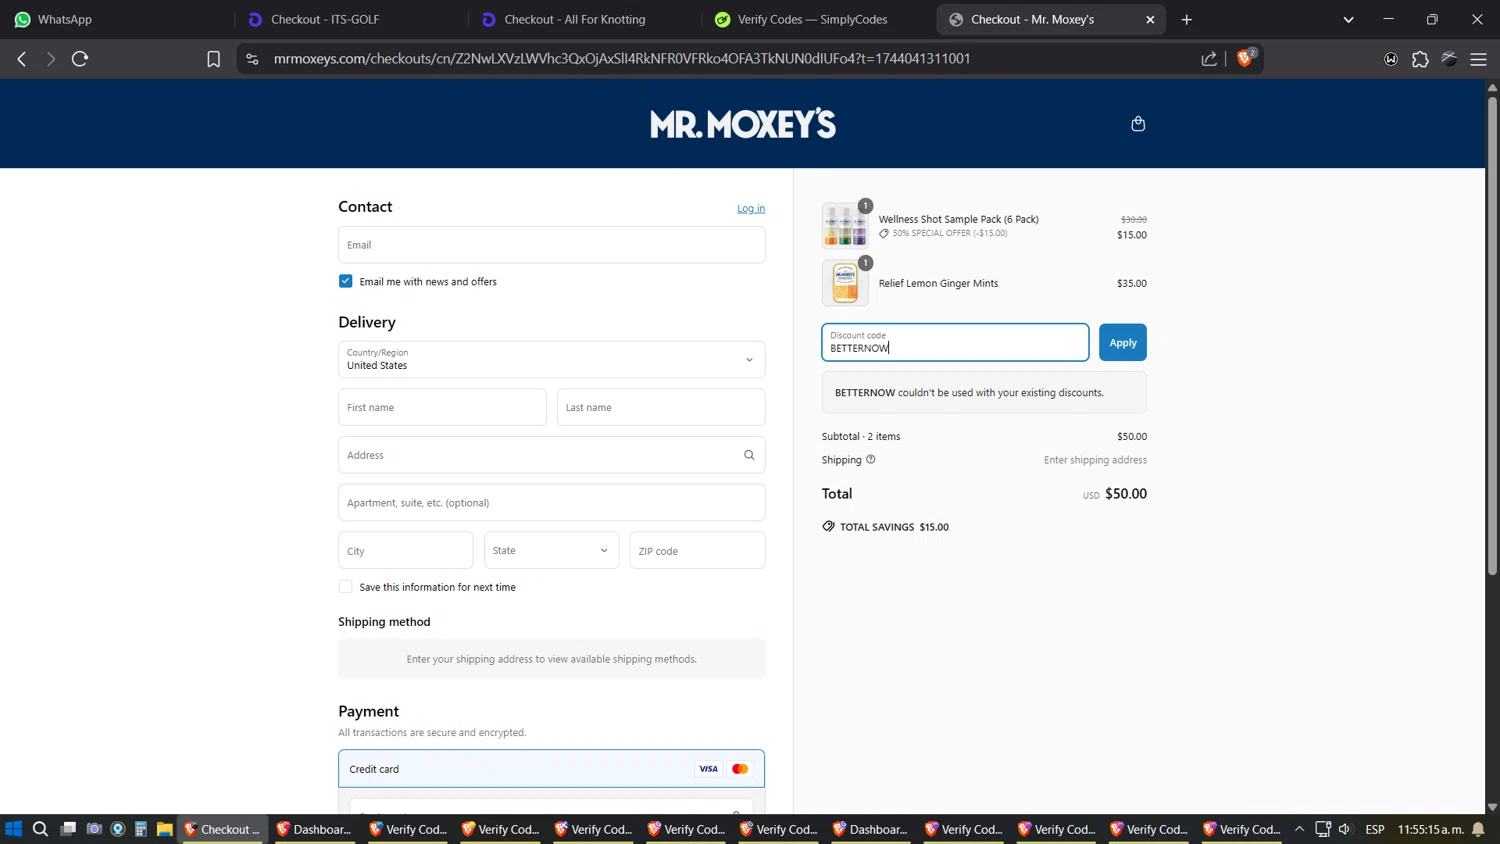Click the address search magnifier icon
Image resolution: width=1500 pixels, height=844 pixels.
pos(749,455)
